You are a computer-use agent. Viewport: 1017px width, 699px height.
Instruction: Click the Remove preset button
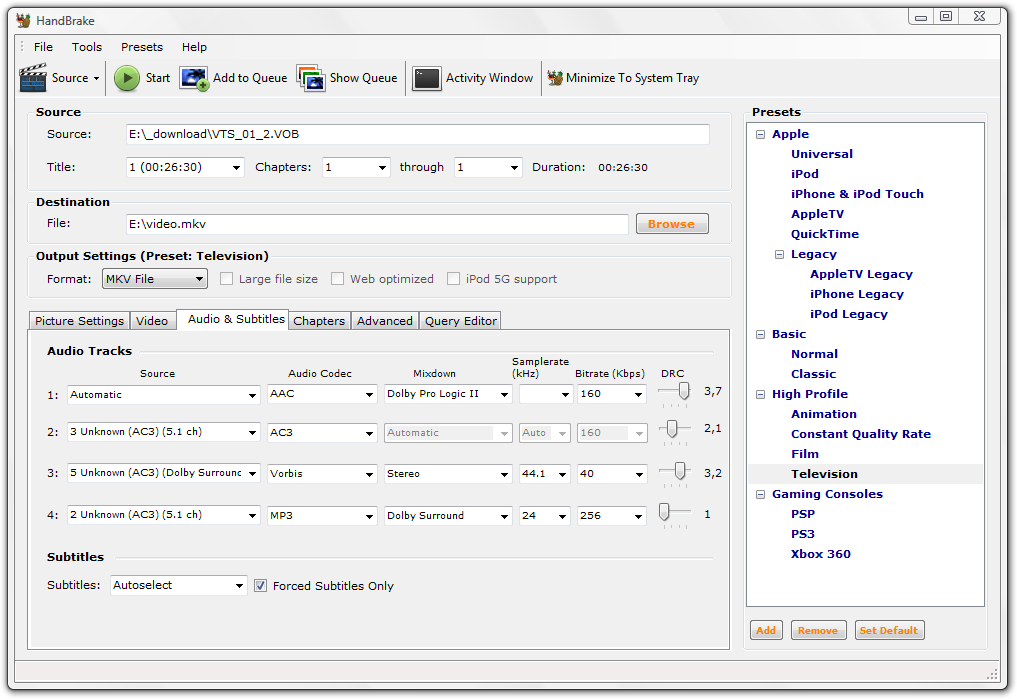pos(818,630)
